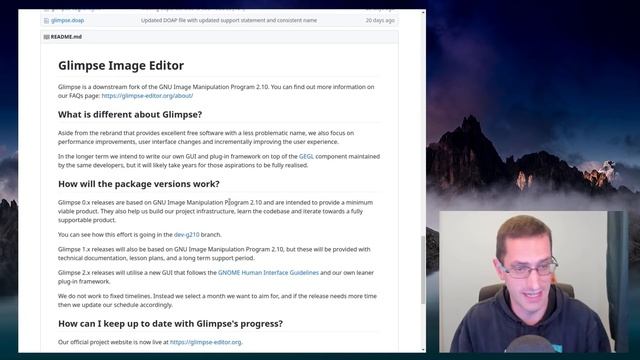
Task: Click the paragraph starting 'Glimpse 1.x releases'
Action: point(214,253)
